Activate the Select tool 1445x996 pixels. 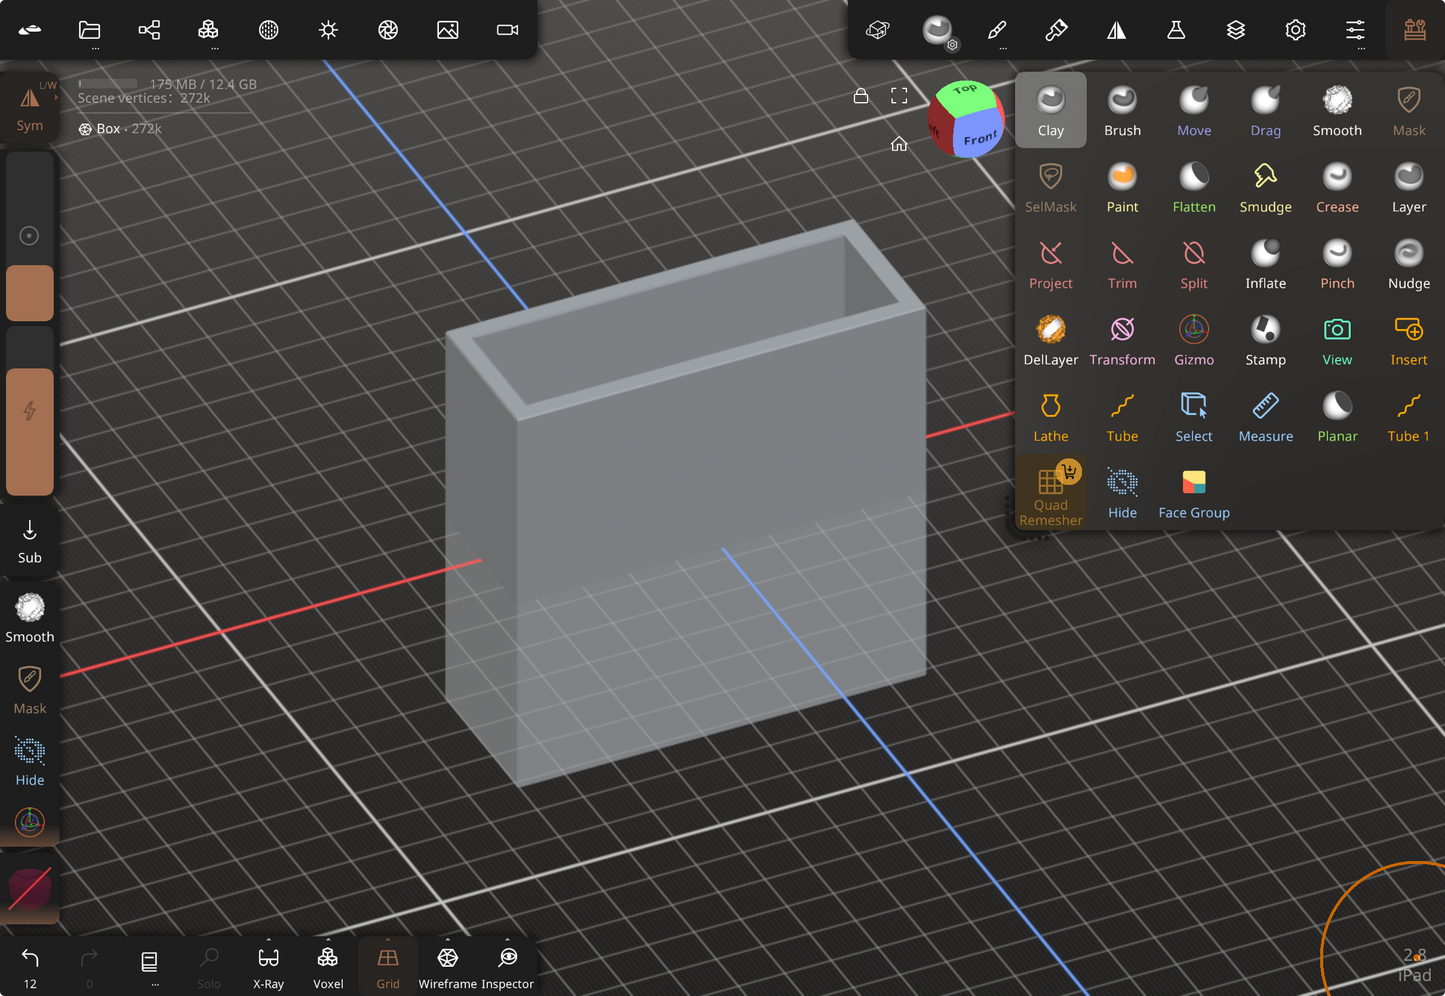click(1194, 417)
